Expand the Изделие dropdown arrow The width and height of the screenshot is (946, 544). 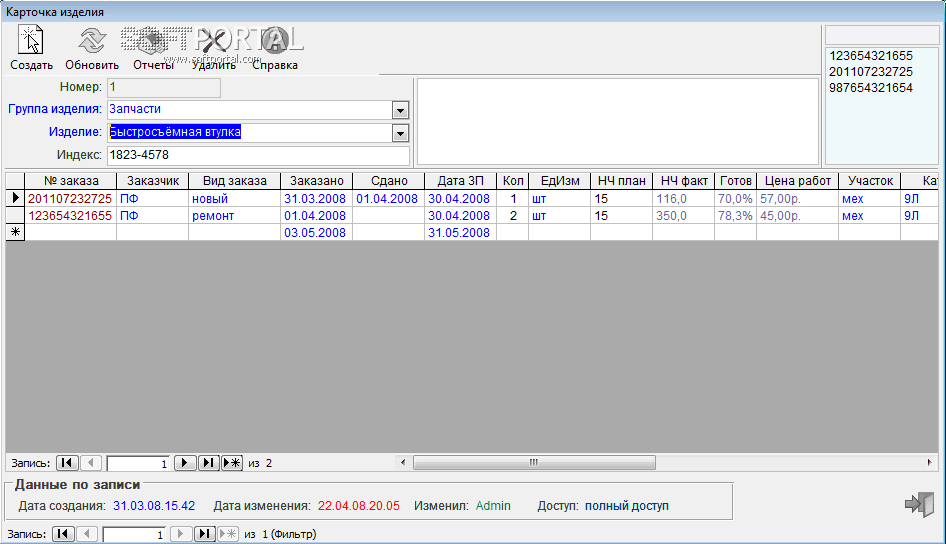[x=400, y=133]
